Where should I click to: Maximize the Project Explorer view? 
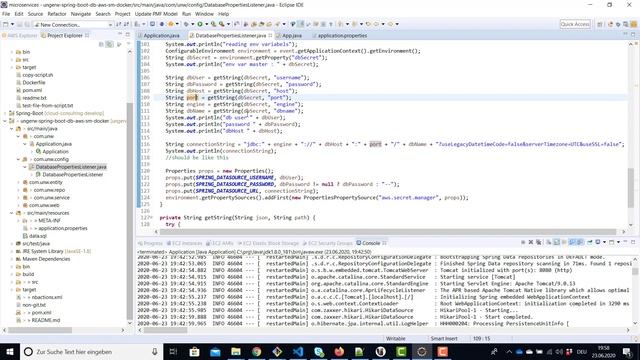127,35
